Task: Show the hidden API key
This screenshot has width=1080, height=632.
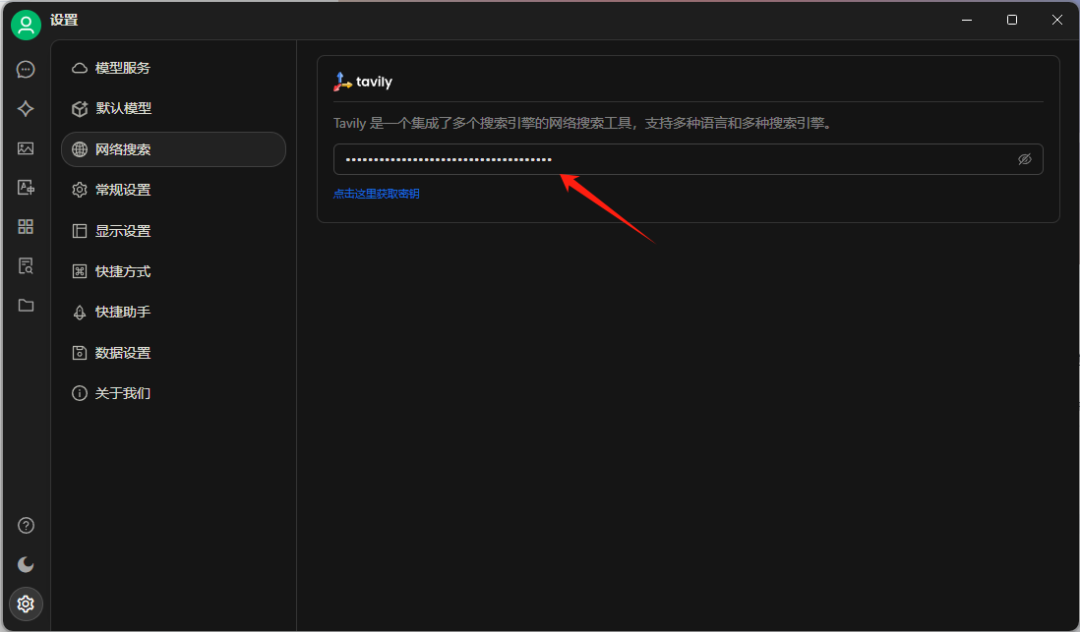Action: point(1024,159)
